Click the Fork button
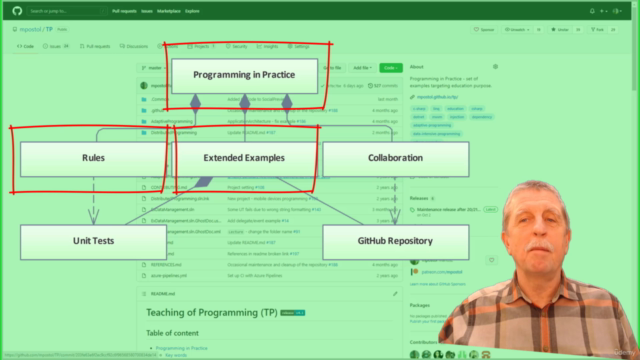Screen dimensions: 640x360 [x=597, y=29]
